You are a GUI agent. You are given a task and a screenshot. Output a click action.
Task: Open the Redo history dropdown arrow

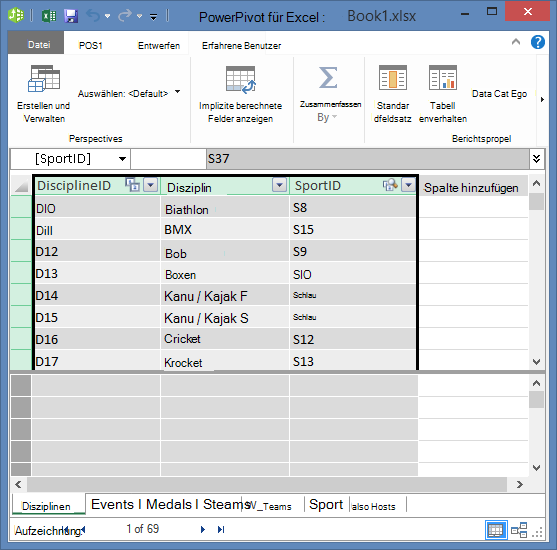[140, 16]
